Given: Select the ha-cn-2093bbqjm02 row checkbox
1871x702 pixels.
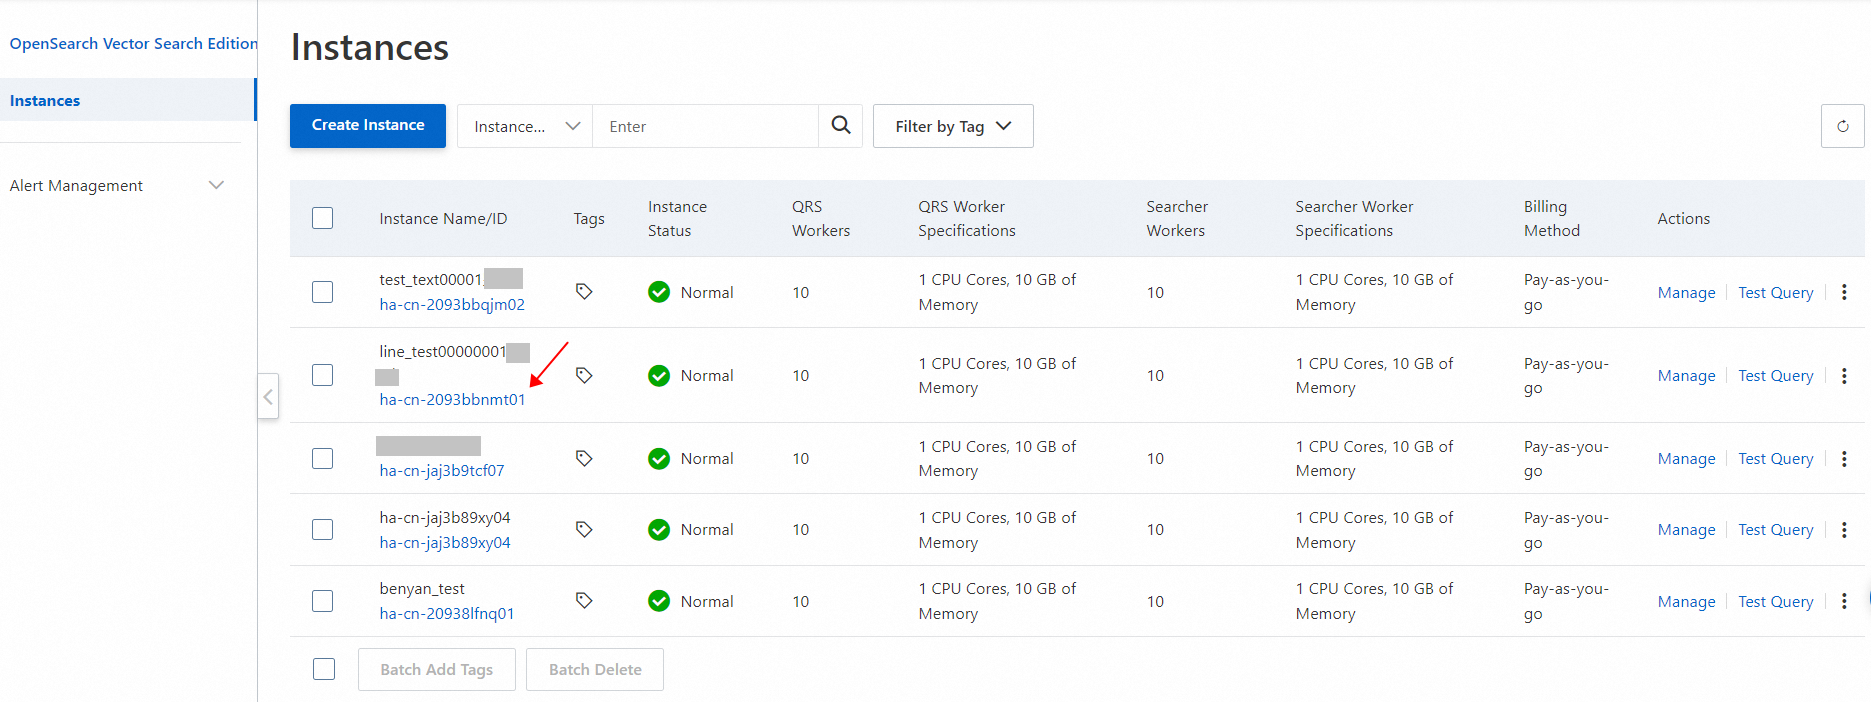Looking at the screenshot, I should [x=322, y=292].
